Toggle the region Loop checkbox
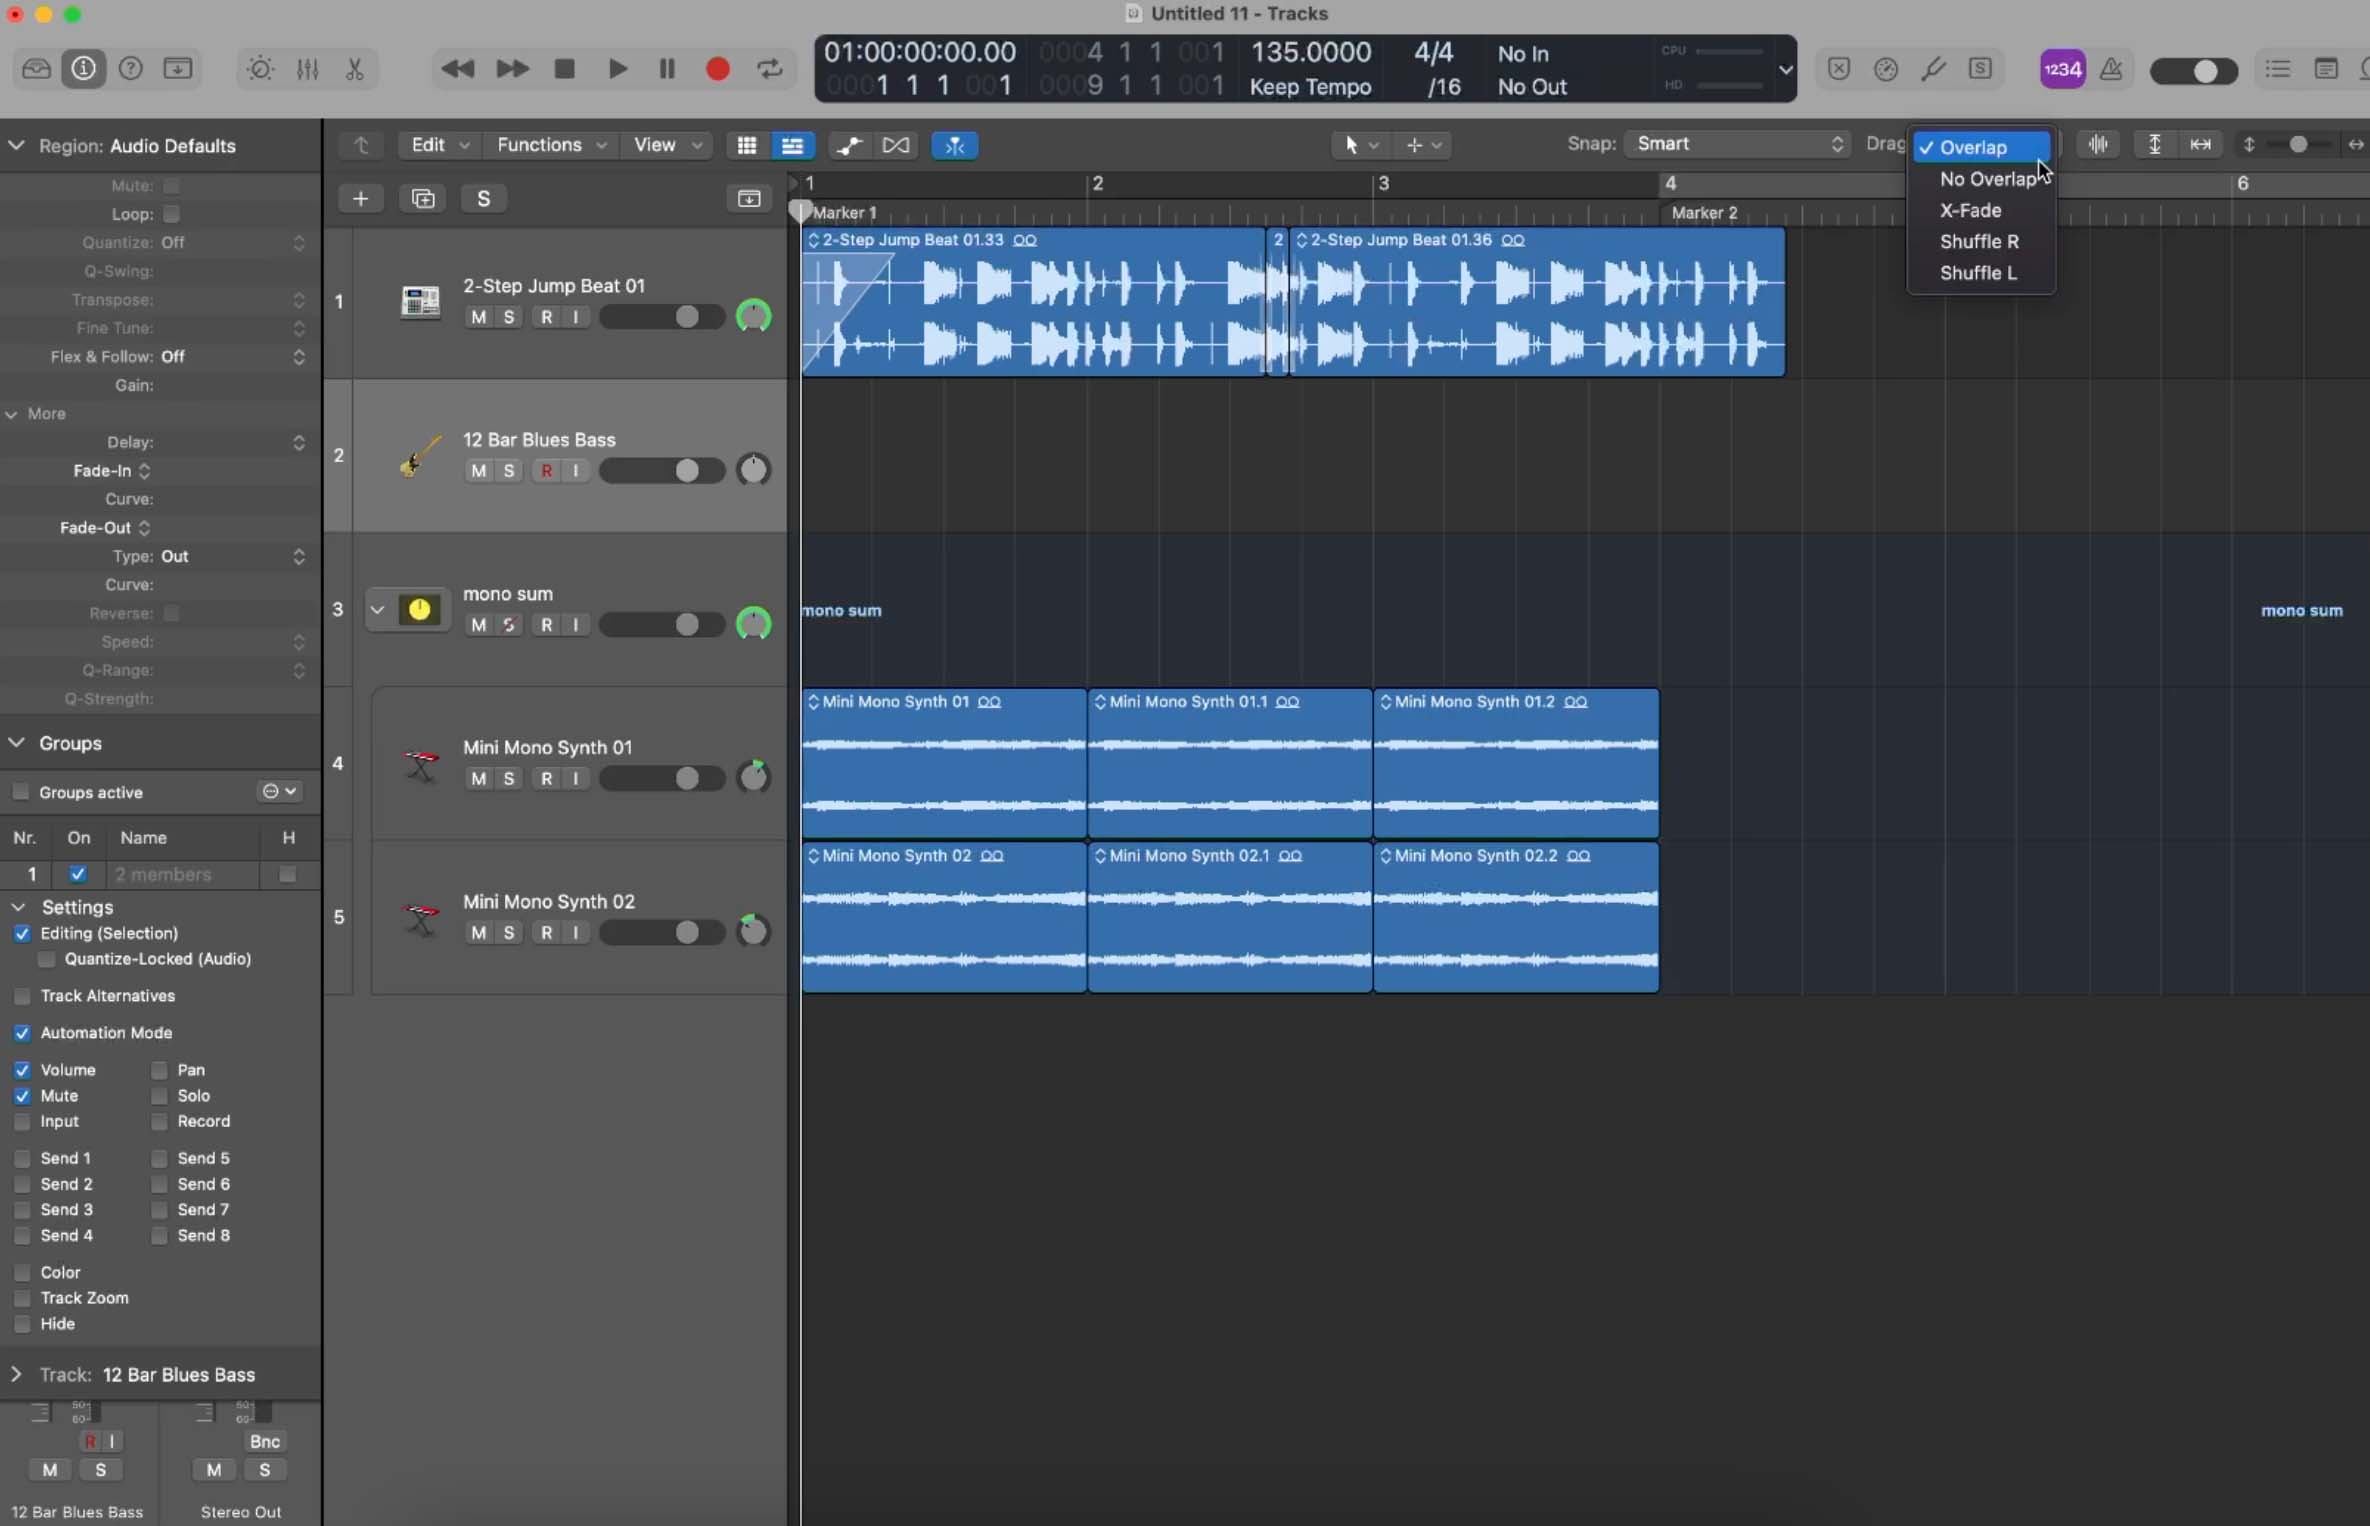The image size is (2370, 1526). (x=171, y=214)
